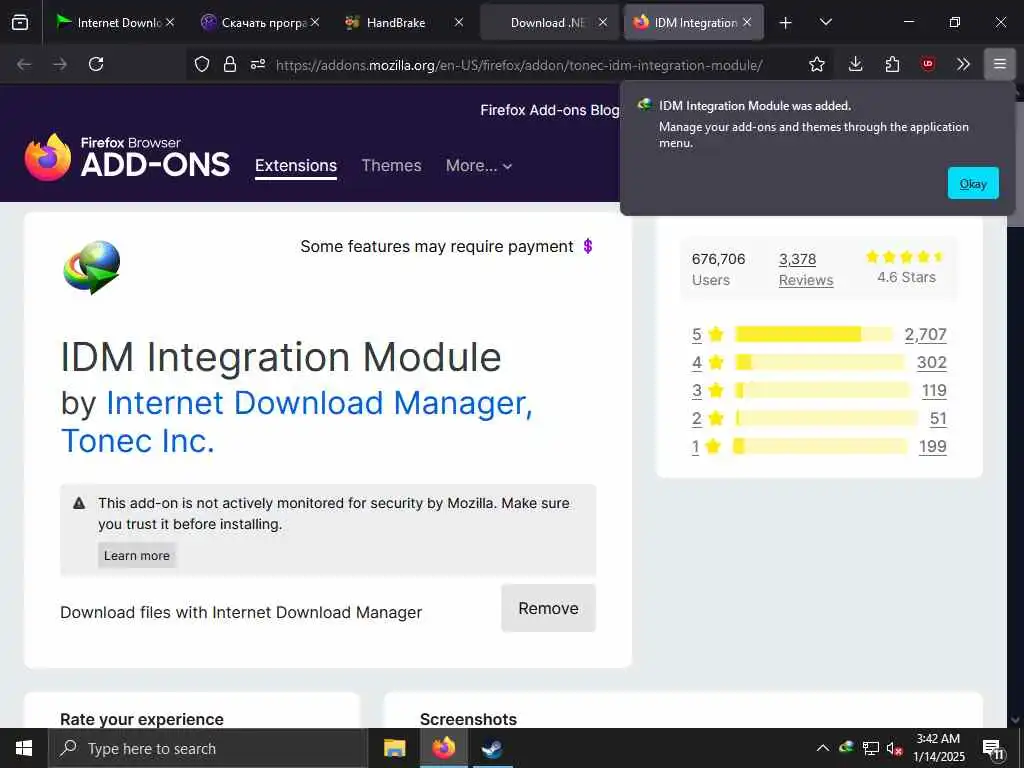Open Firefox View tab icon
The image size is (1024, 768).
[x=20, y=22]
